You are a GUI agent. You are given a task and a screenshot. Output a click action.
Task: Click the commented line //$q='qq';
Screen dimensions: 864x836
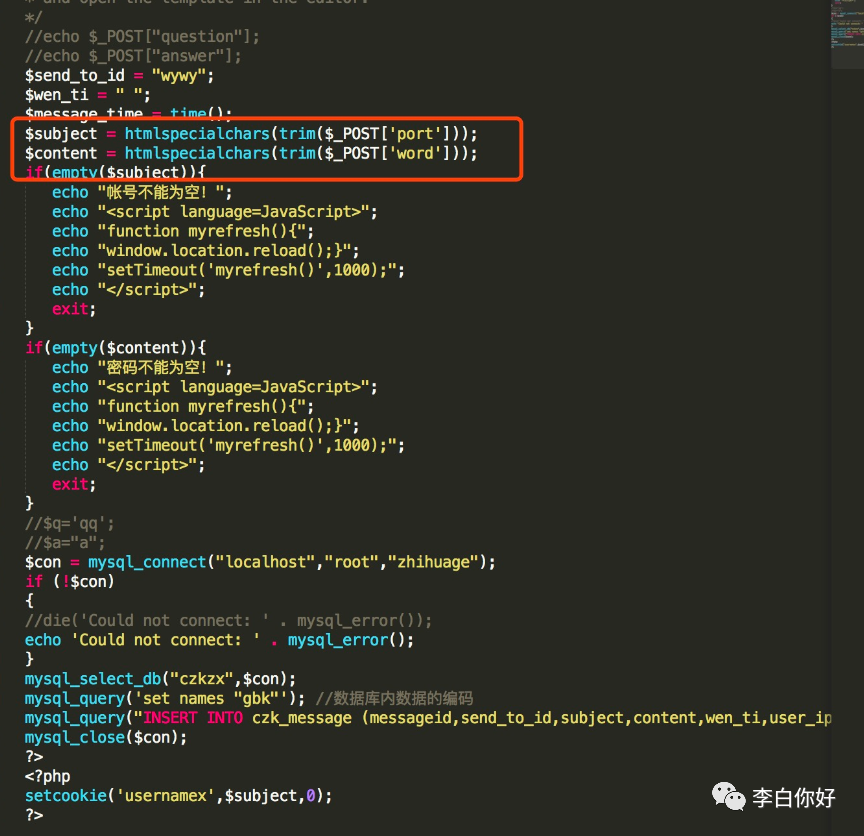69,524
